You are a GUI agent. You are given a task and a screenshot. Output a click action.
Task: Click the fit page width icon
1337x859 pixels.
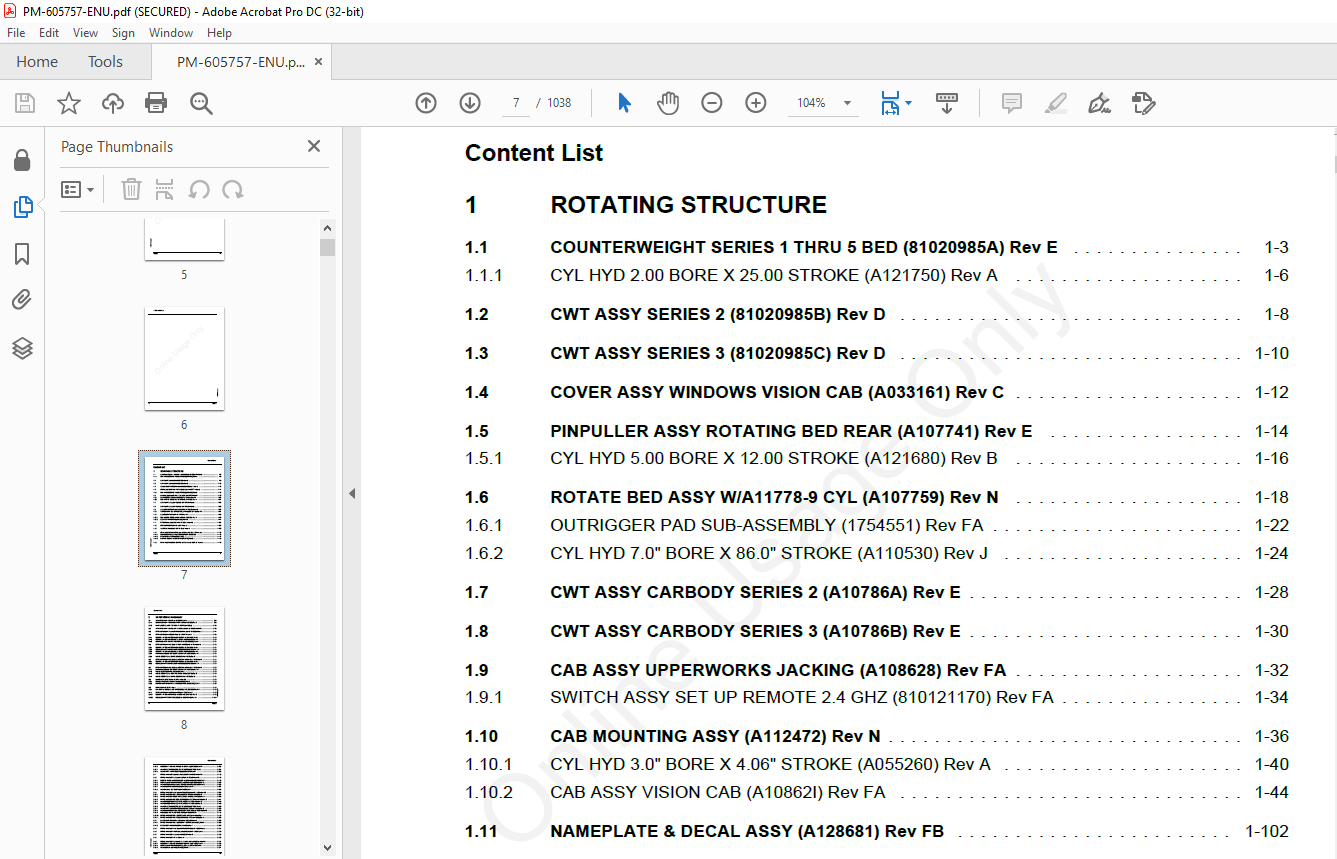coord(889,103)
